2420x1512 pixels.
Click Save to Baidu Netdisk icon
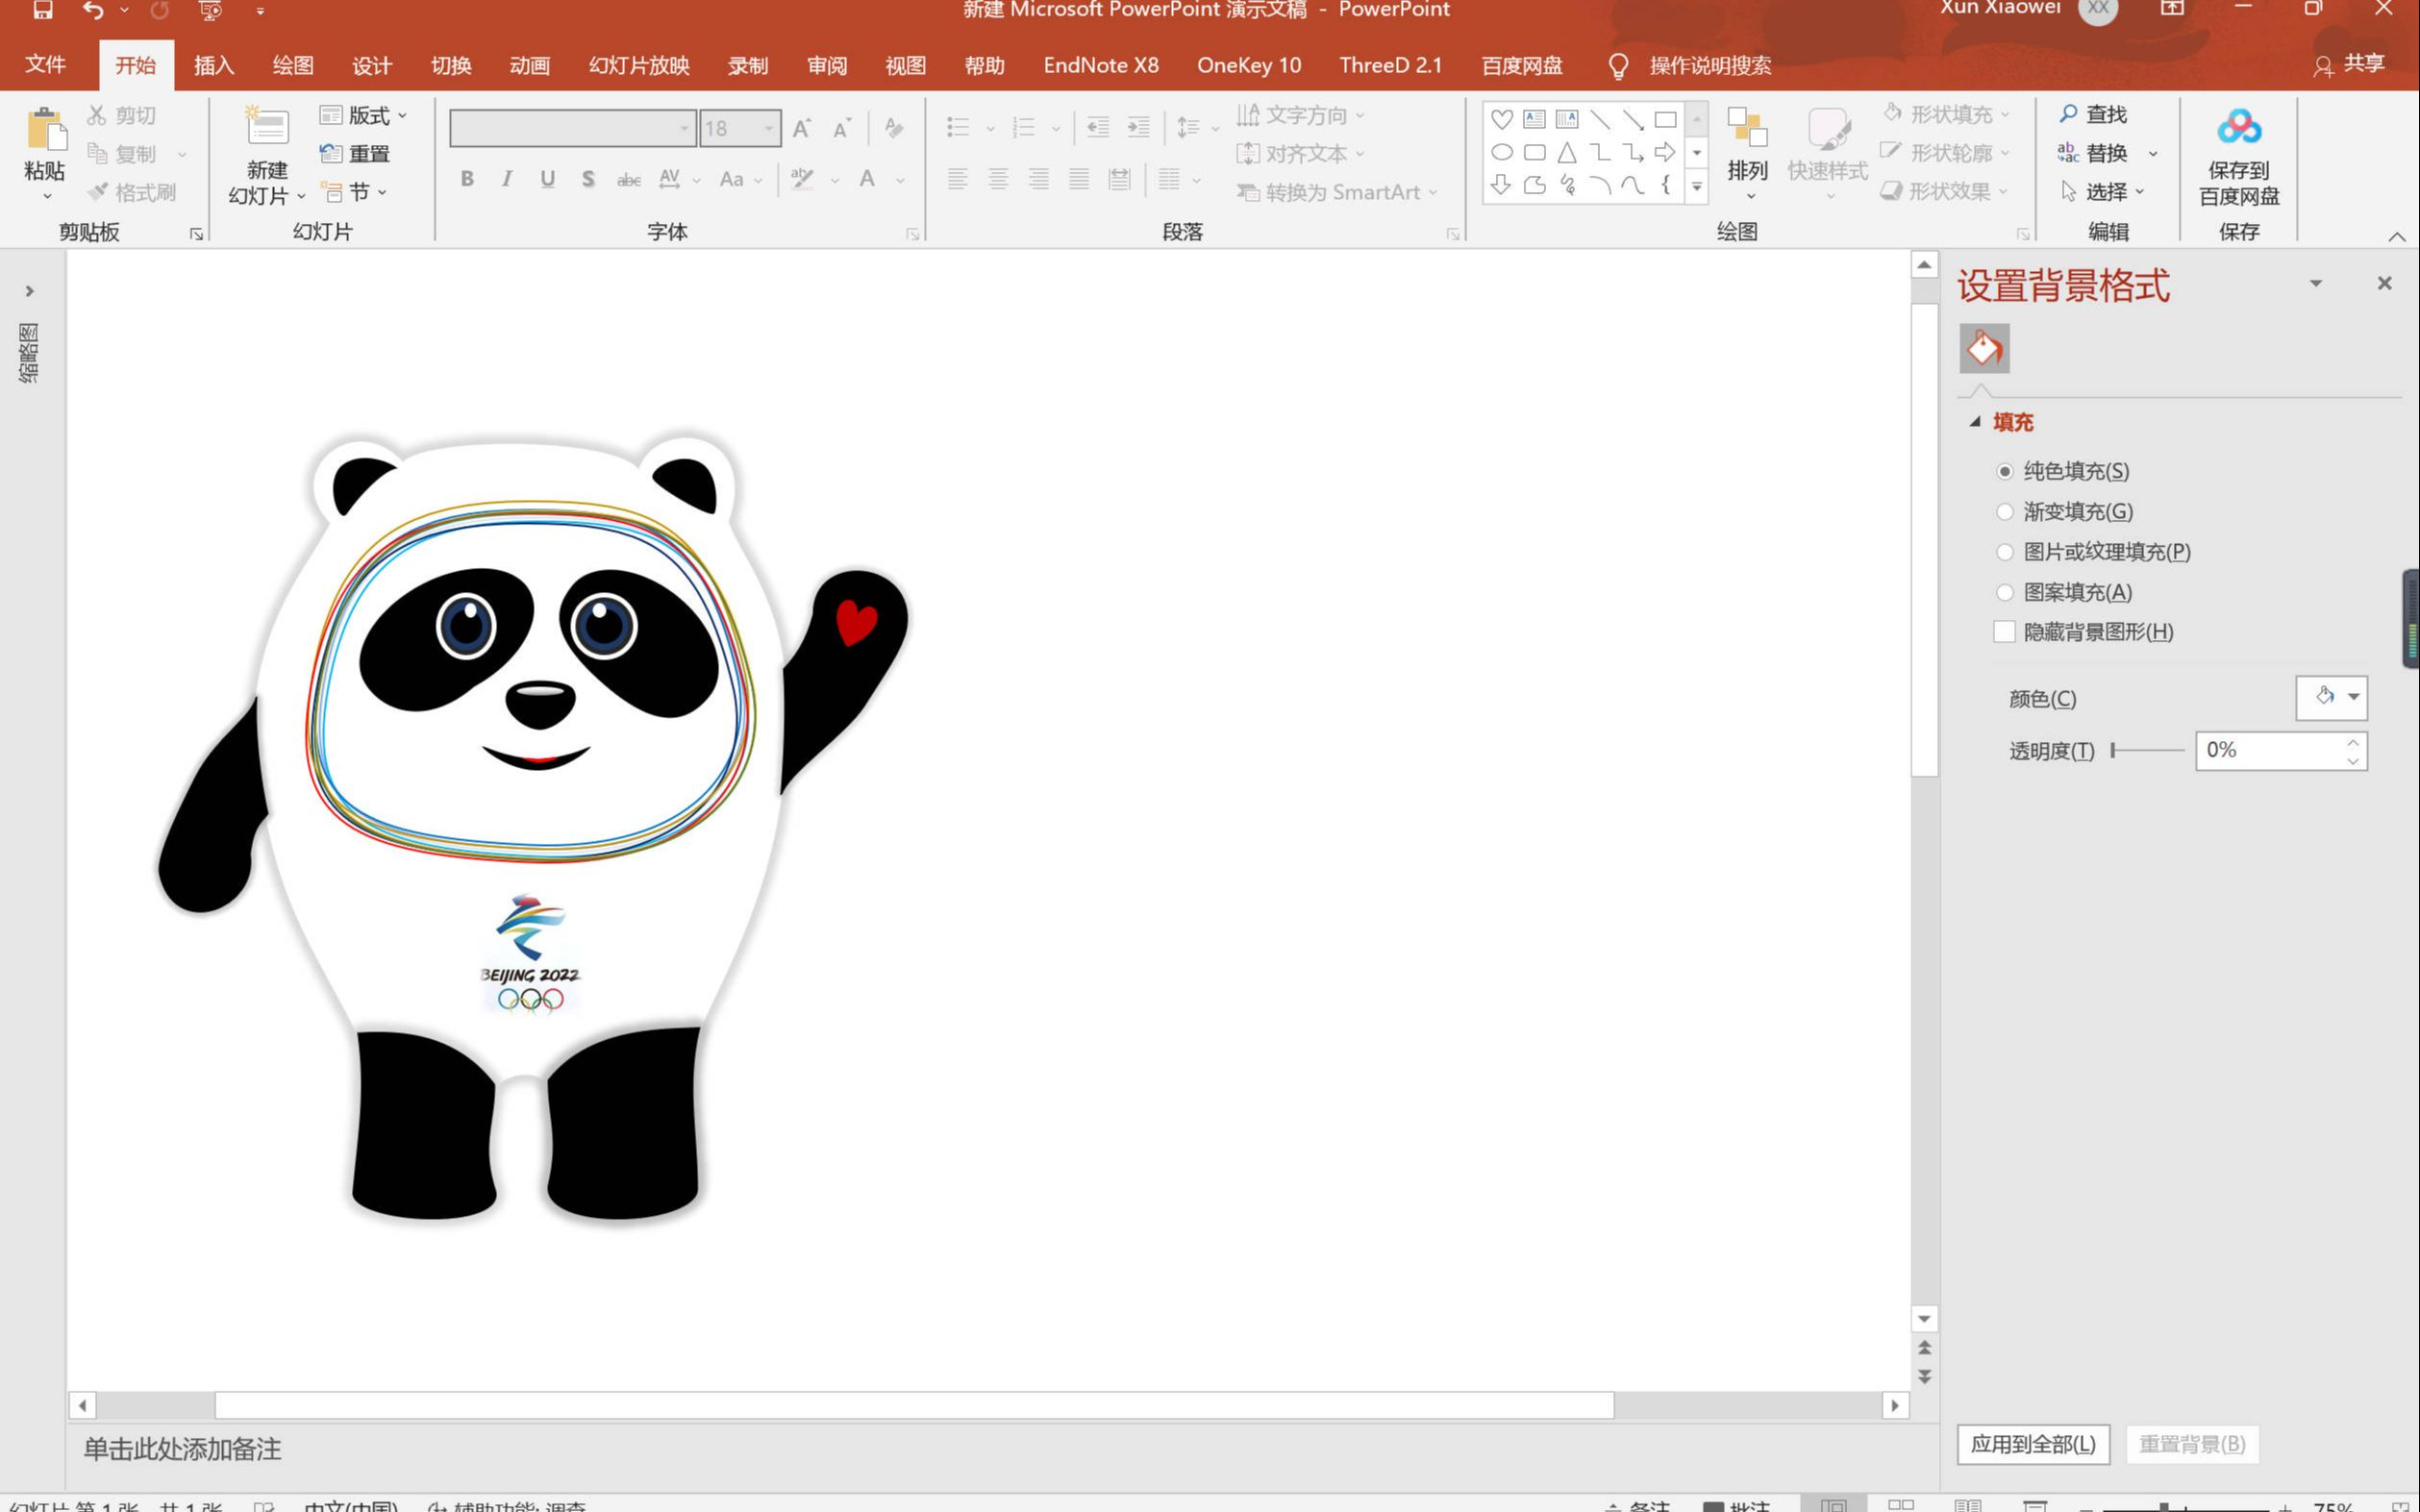click(x=2239, y=127)
